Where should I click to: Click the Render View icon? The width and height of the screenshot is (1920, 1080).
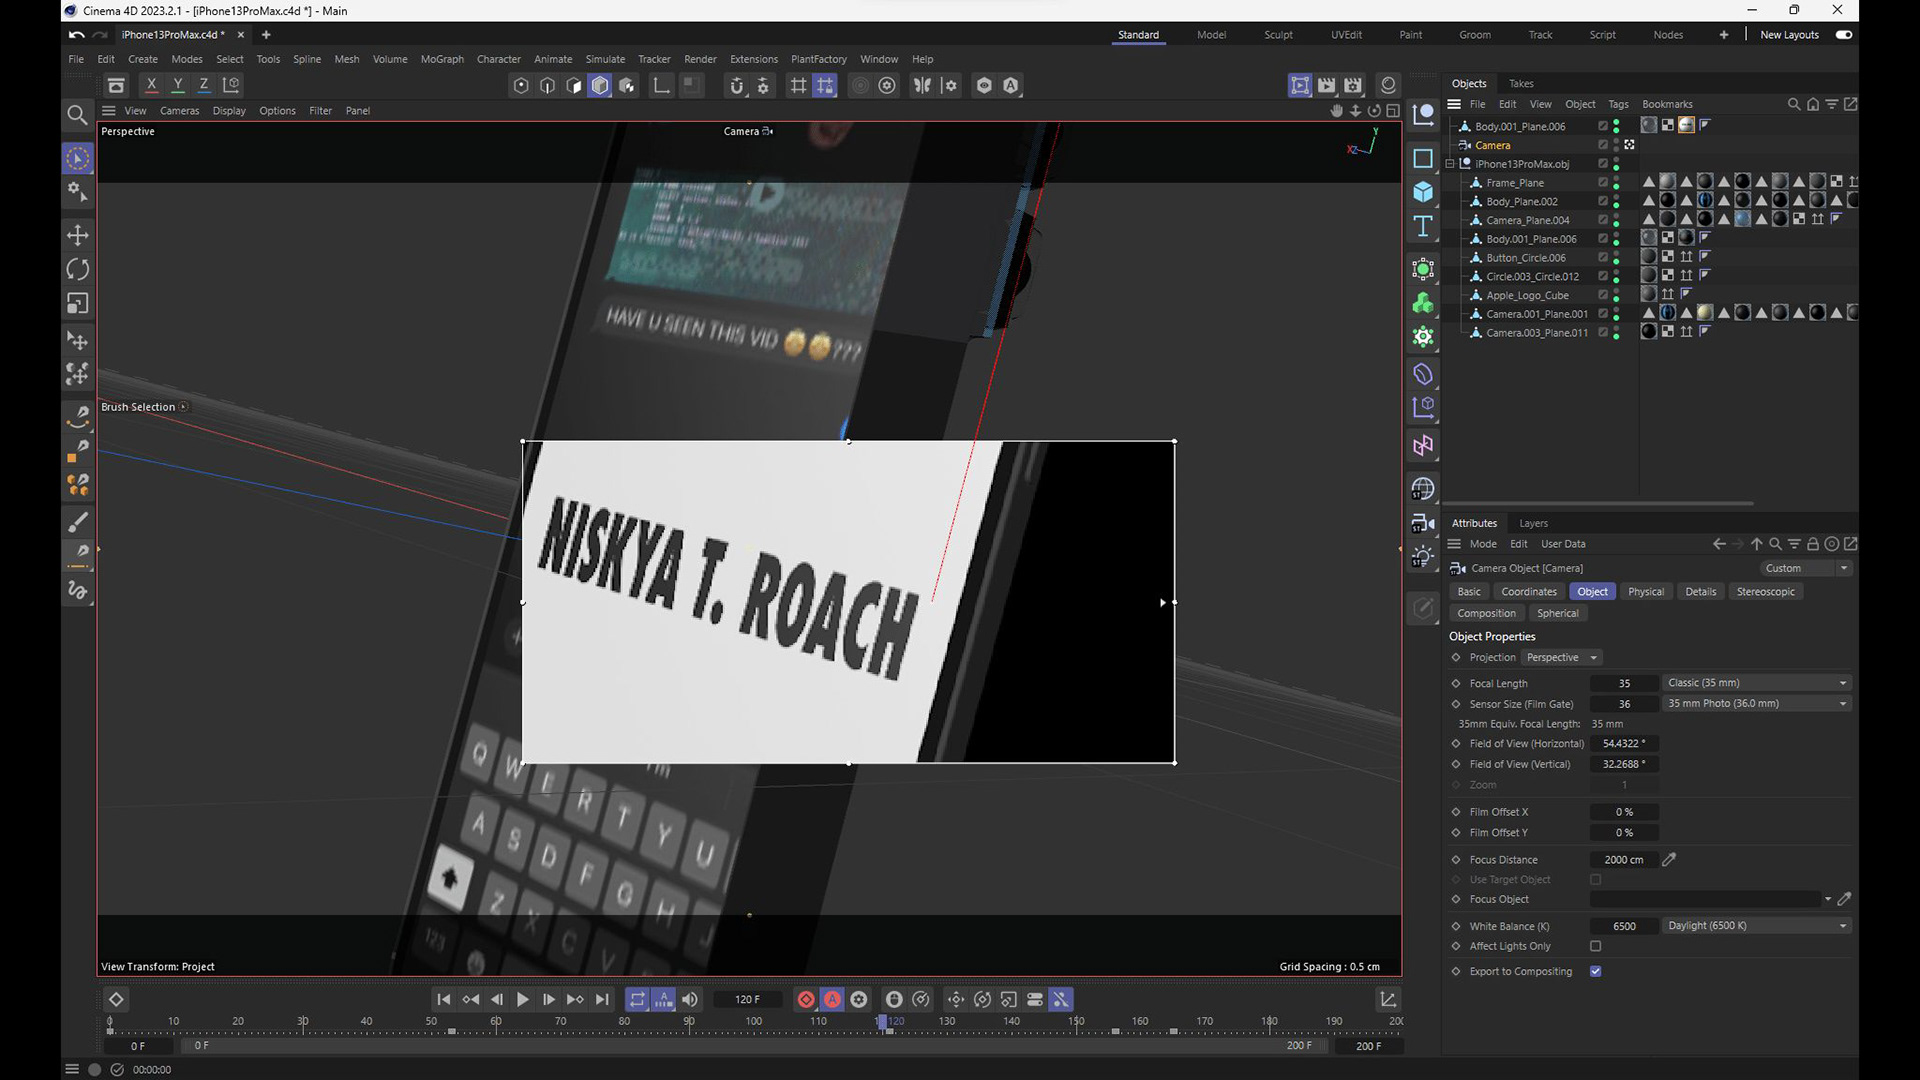pos(1300,86)
